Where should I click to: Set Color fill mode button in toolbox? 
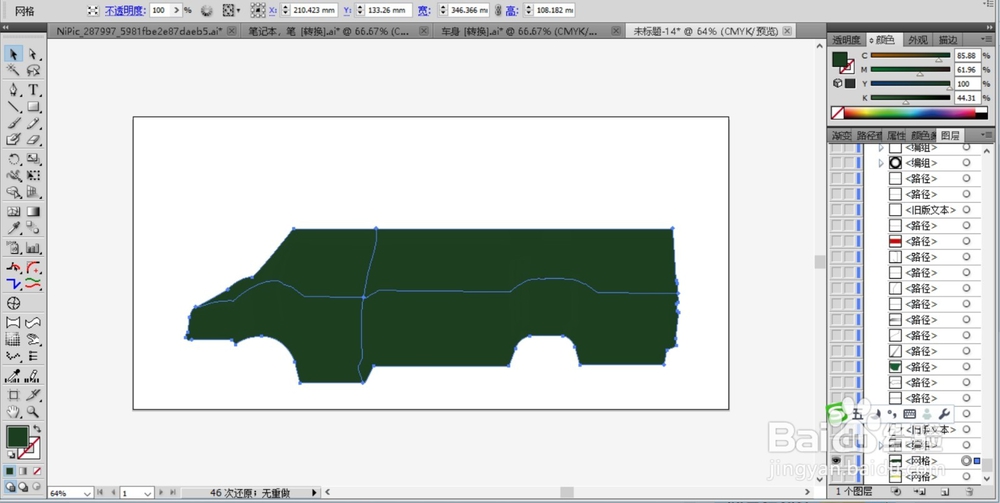(11, 471)
